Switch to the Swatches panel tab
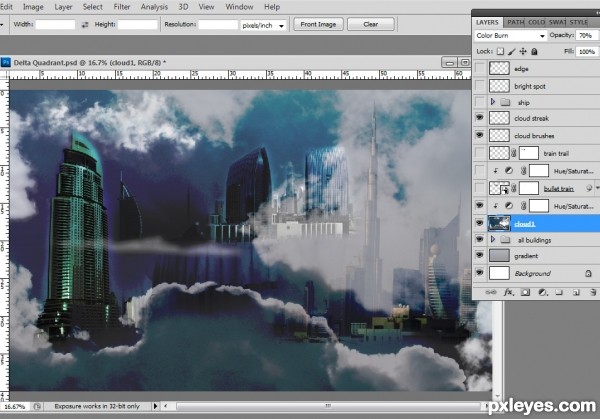 click(557, 22)
